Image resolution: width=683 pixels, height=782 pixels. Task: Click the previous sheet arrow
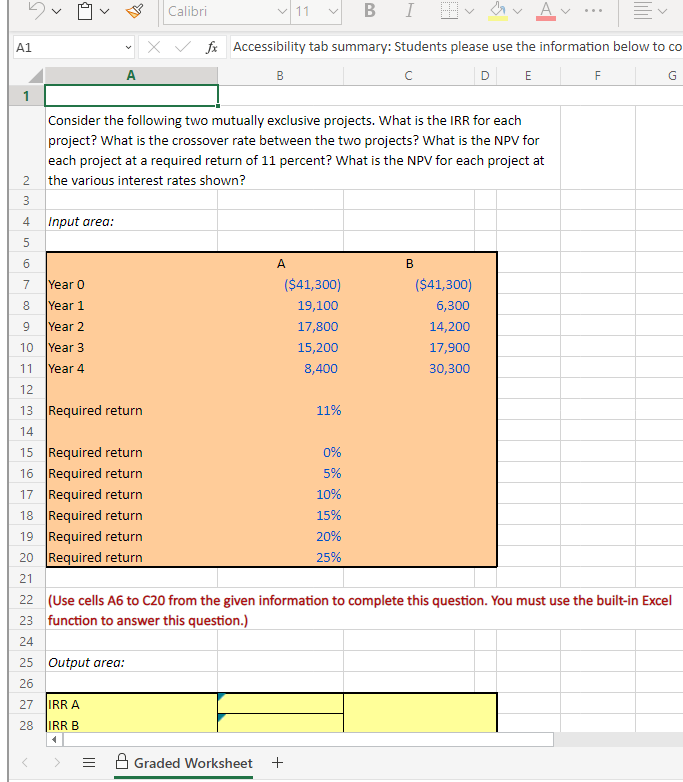(25, 763)
